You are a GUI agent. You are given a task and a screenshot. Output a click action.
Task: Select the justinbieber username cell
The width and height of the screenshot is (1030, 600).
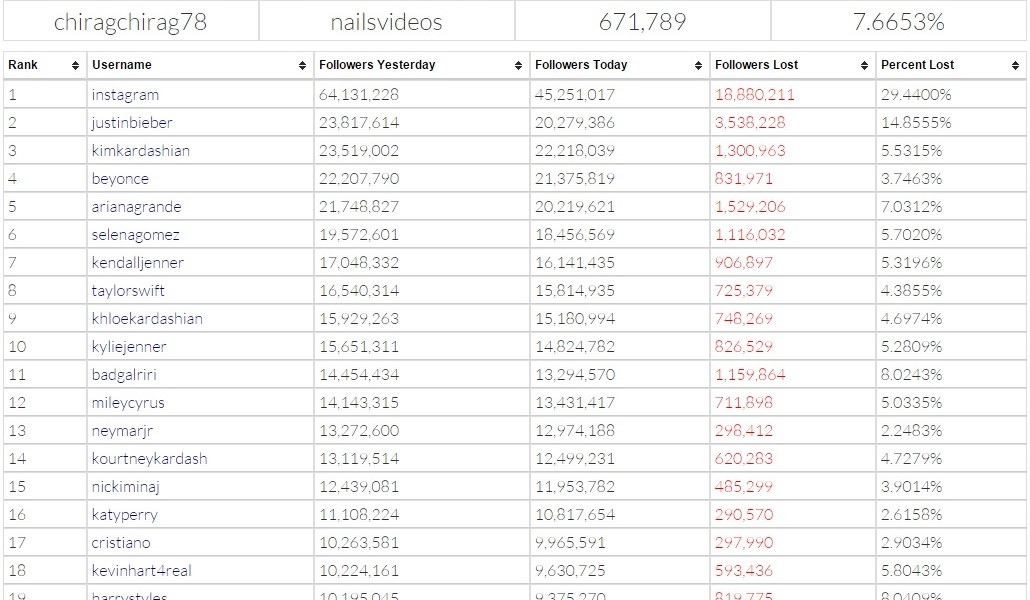point(132,123)
